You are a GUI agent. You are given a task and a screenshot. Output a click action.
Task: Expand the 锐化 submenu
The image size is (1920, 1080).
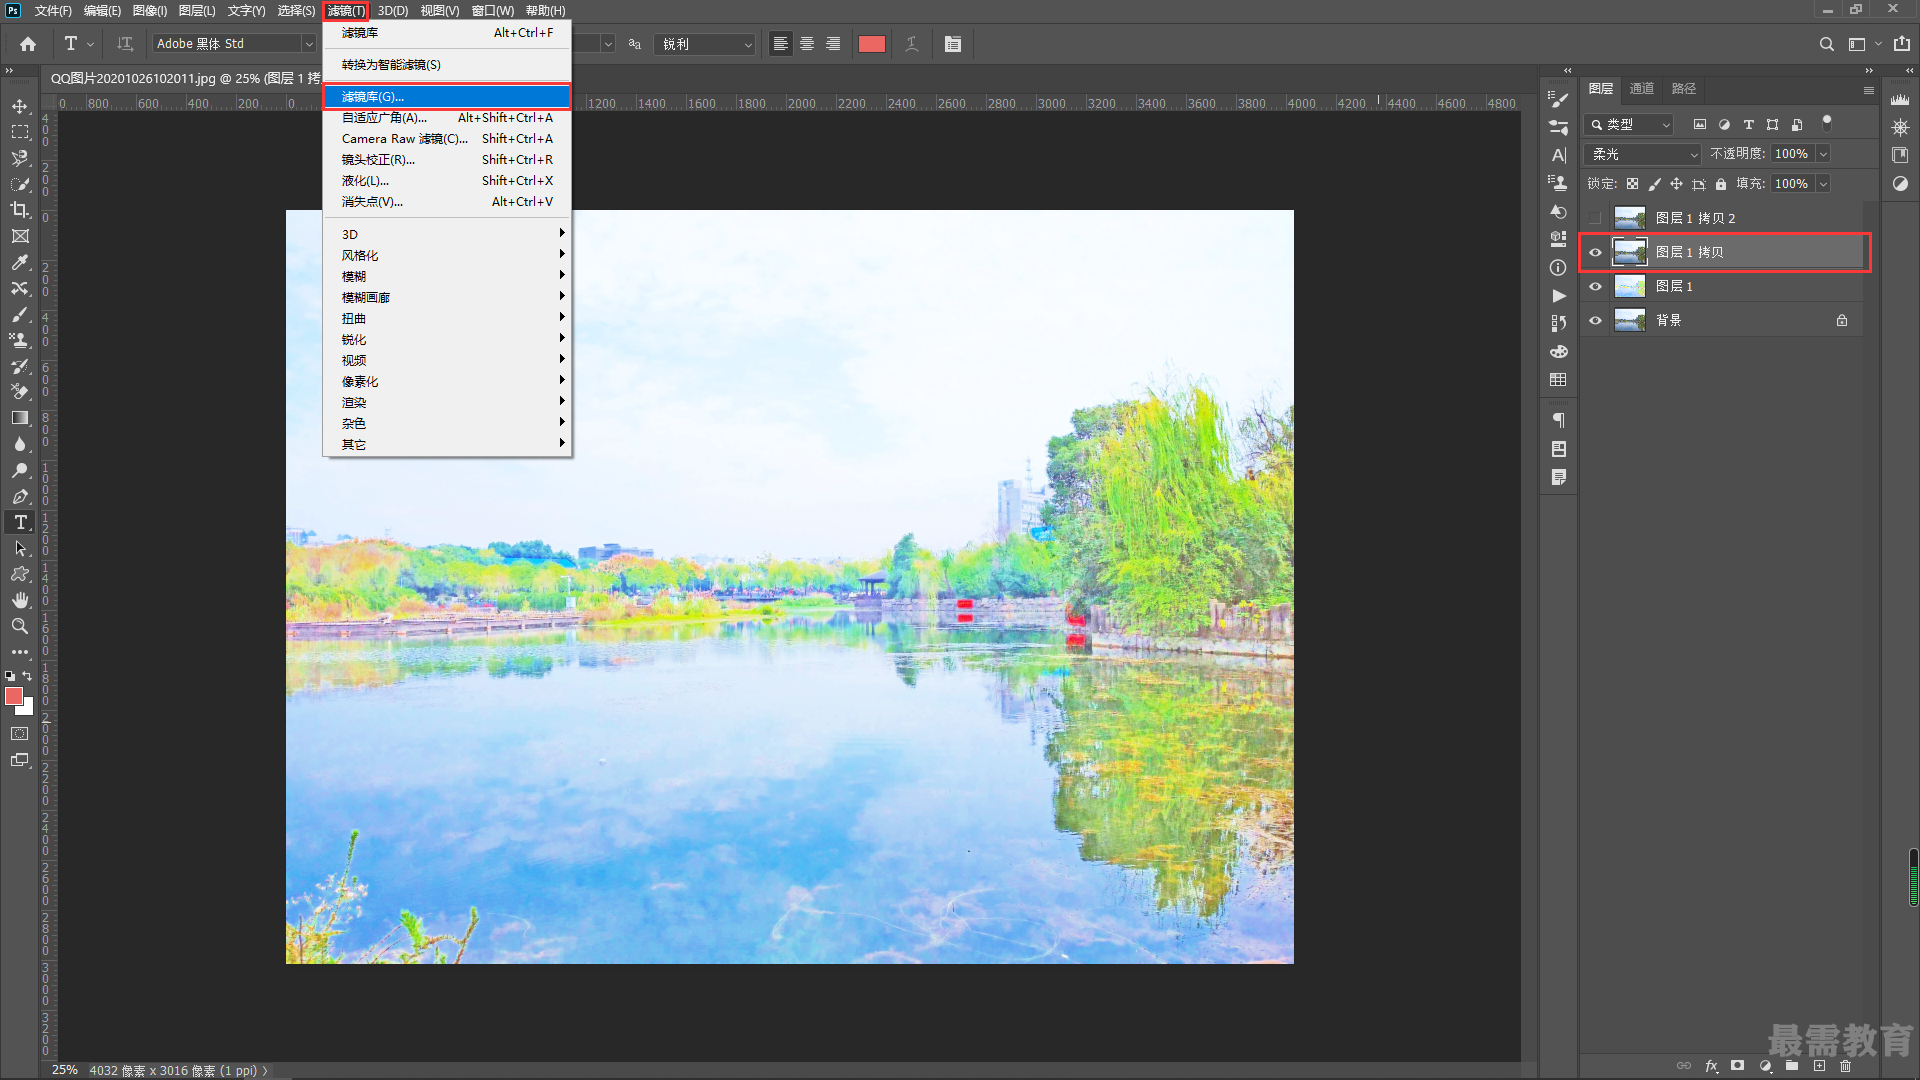coord(447,339)
